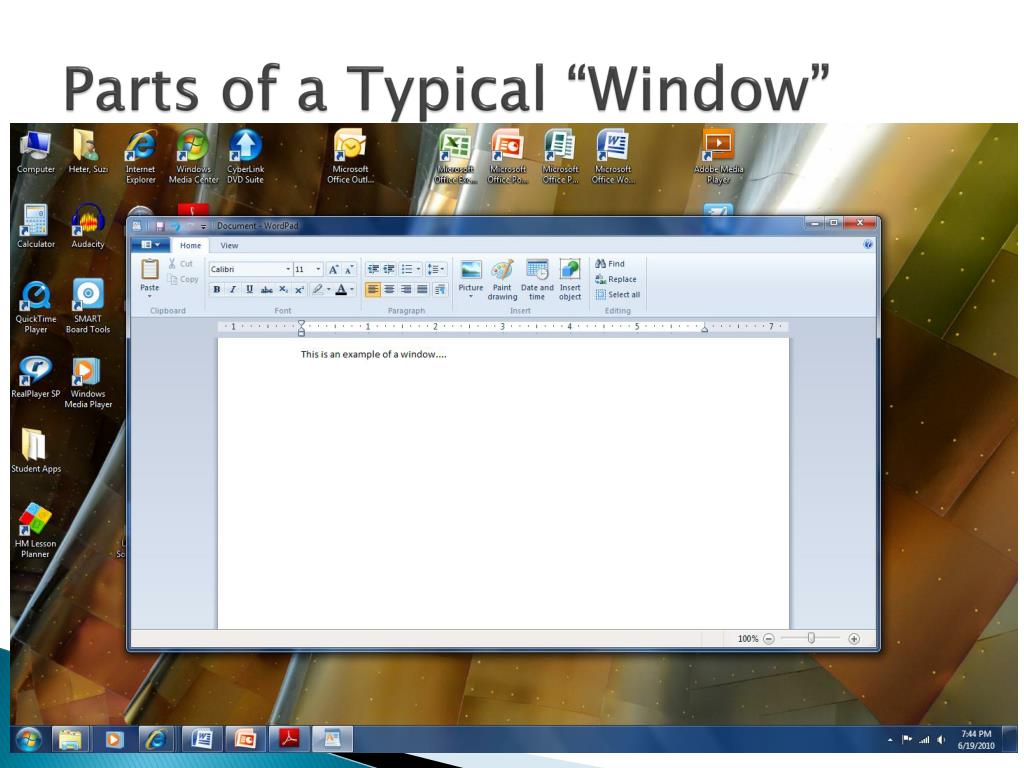Screen dimensions: 1024x768
Task: Select Center text alignment
Action: click(389, 289)
